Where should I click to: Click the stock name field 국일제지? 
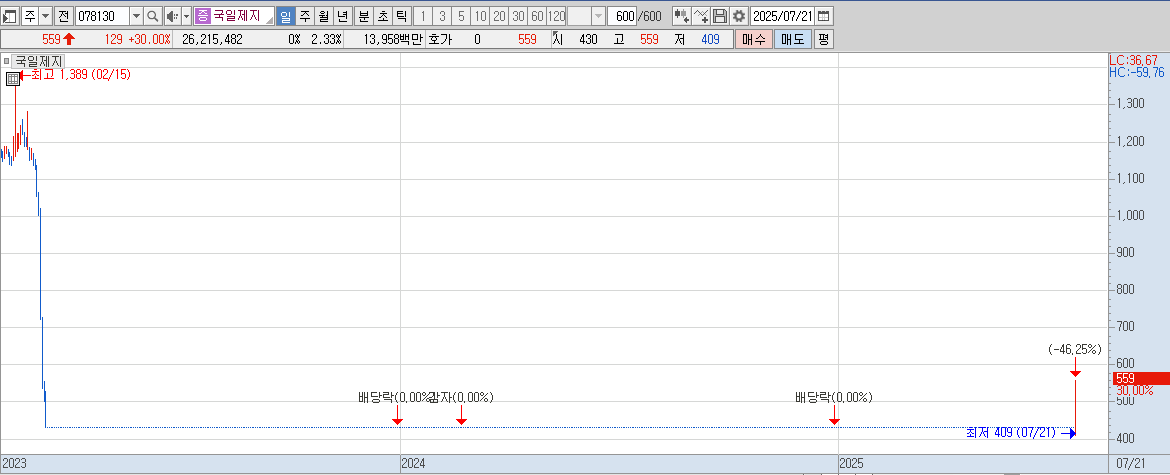(243, 16)
